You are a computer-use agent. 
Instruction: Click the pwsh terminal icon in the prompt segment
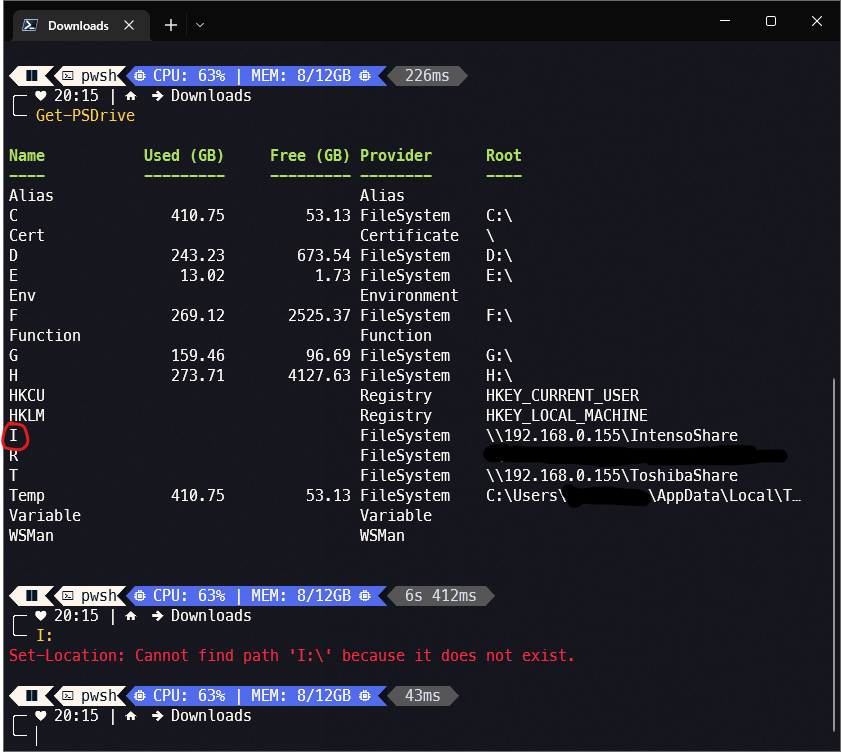(x=69, y=75)
